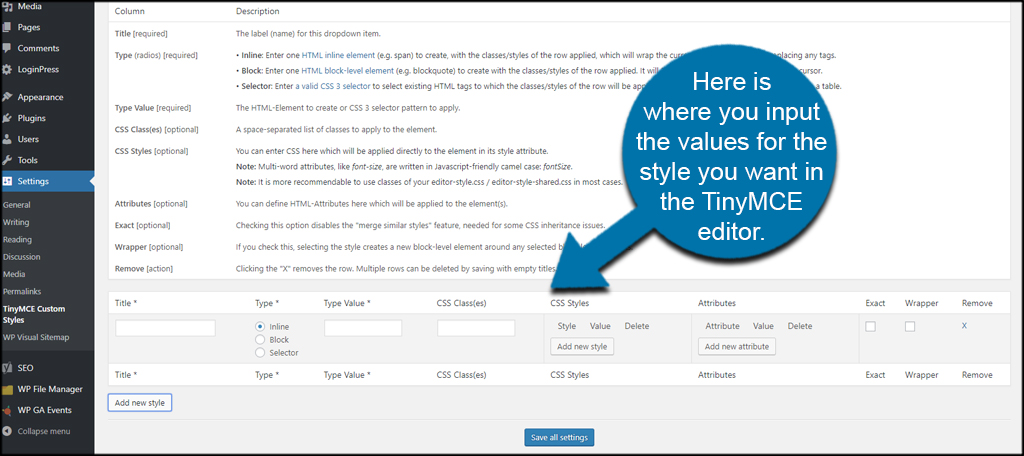The height and width of the screenshot is (456, 1024).
Task: Open Reading settings submenu
Action: [x=18, y=239]
